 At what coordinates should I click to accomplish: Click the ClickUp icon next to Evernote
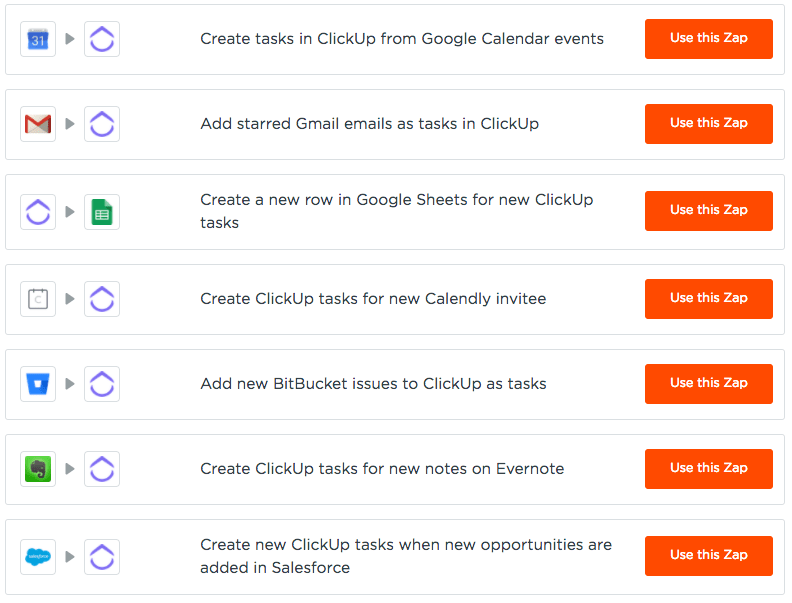tap(102, 469)
